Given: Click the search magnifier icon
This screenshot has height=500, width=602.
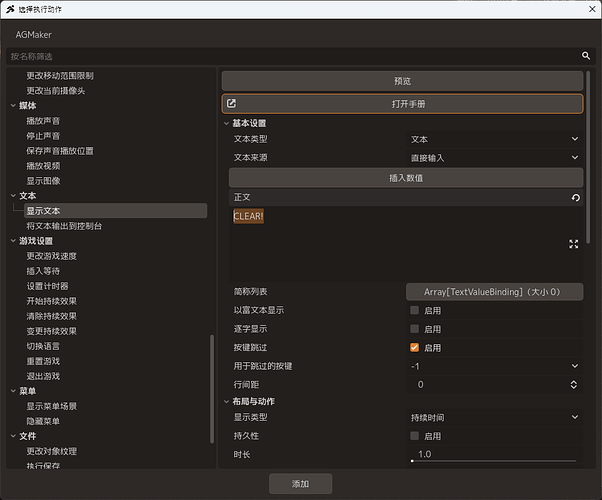Looking at the screenshot, I should point(585,56).
